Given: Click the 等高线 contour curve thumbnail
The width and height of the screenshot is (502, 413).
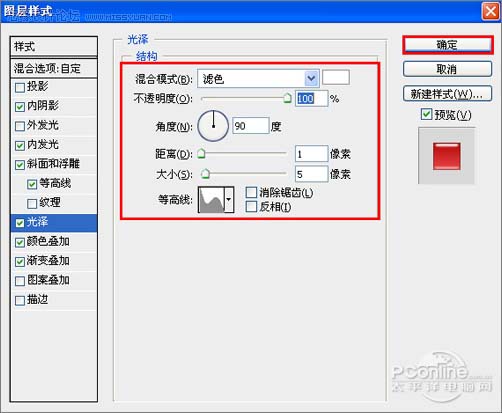Looking at the screenshot, I should pos(211,200).
